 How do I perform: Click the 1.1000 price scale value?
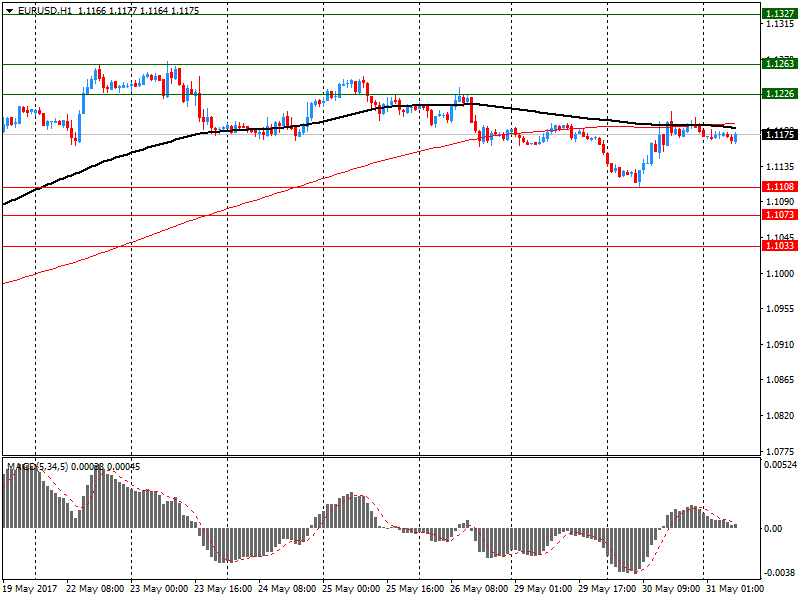[x=780, y=274]
